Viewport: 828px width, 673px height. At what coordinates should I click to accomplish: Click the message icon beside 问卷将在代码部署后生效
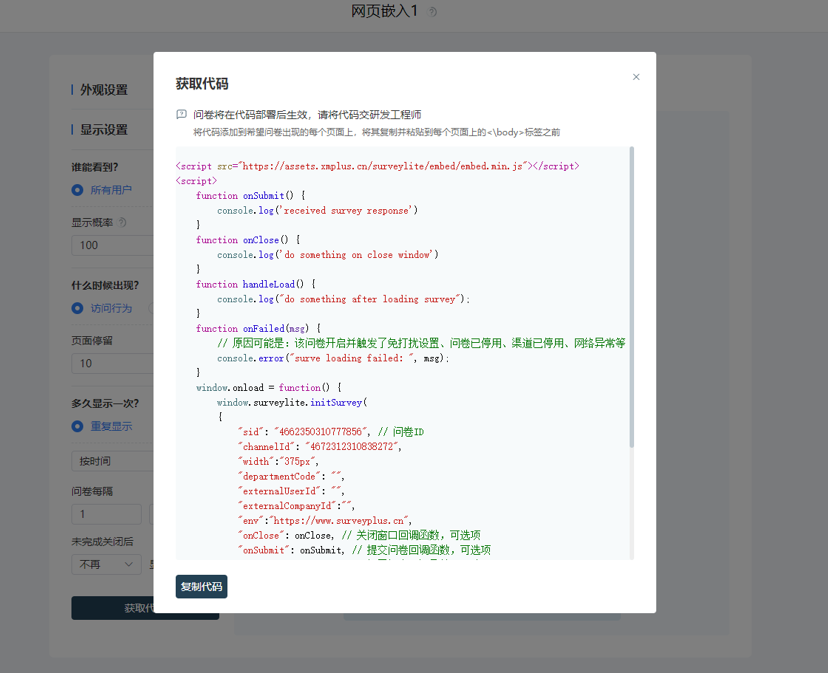pos(181,114)
